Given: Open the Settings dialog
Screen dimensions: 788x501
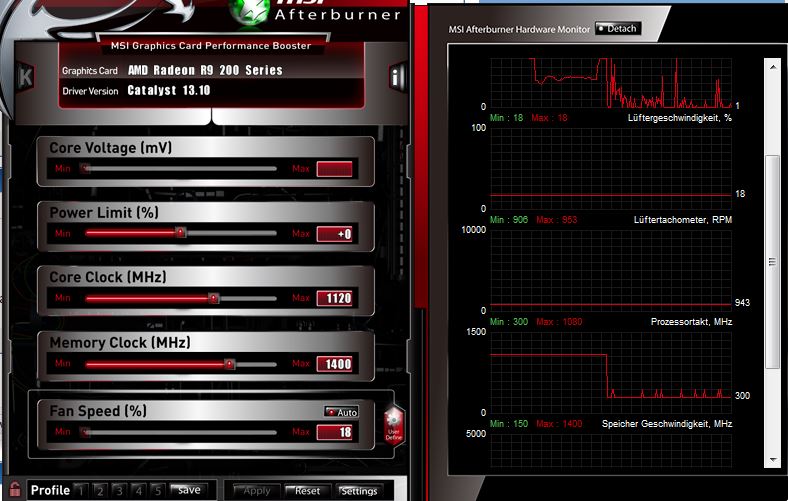Looking at the screenshot, I should click(x=359, y=491).
